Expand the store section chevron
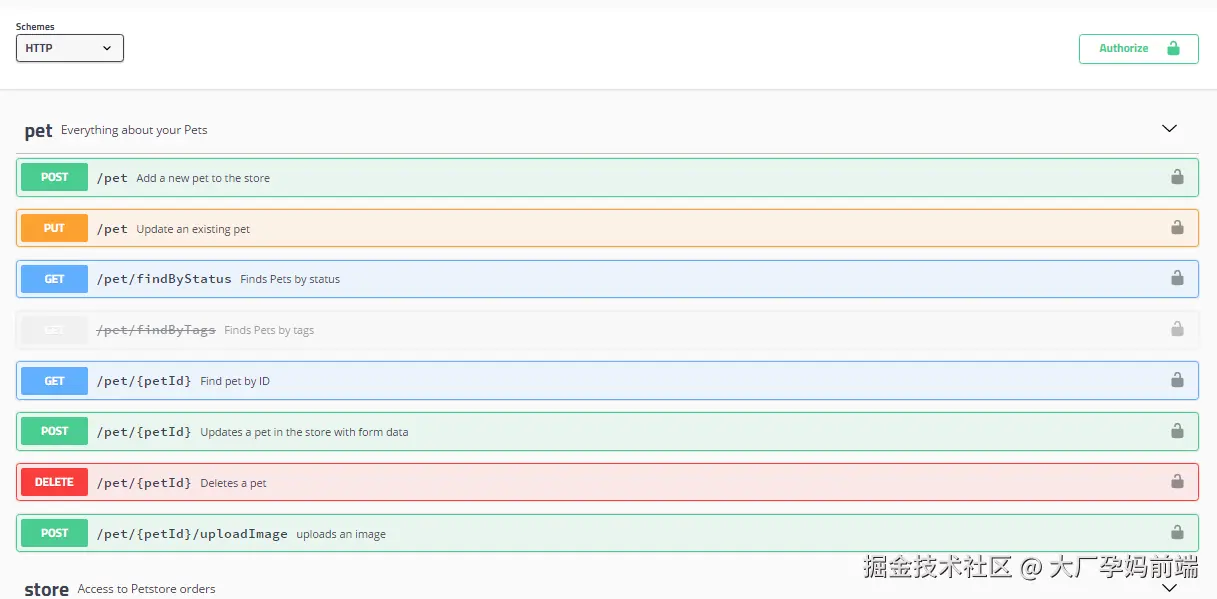This screenshot has width=1217, height=599. click(1169, 588)
